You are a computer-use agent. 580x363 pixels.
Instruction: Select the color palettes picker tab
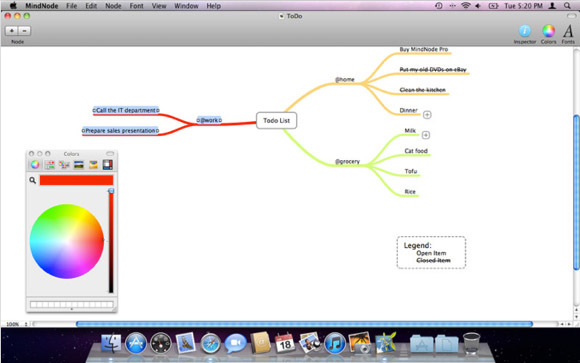(x=64, y=165)
